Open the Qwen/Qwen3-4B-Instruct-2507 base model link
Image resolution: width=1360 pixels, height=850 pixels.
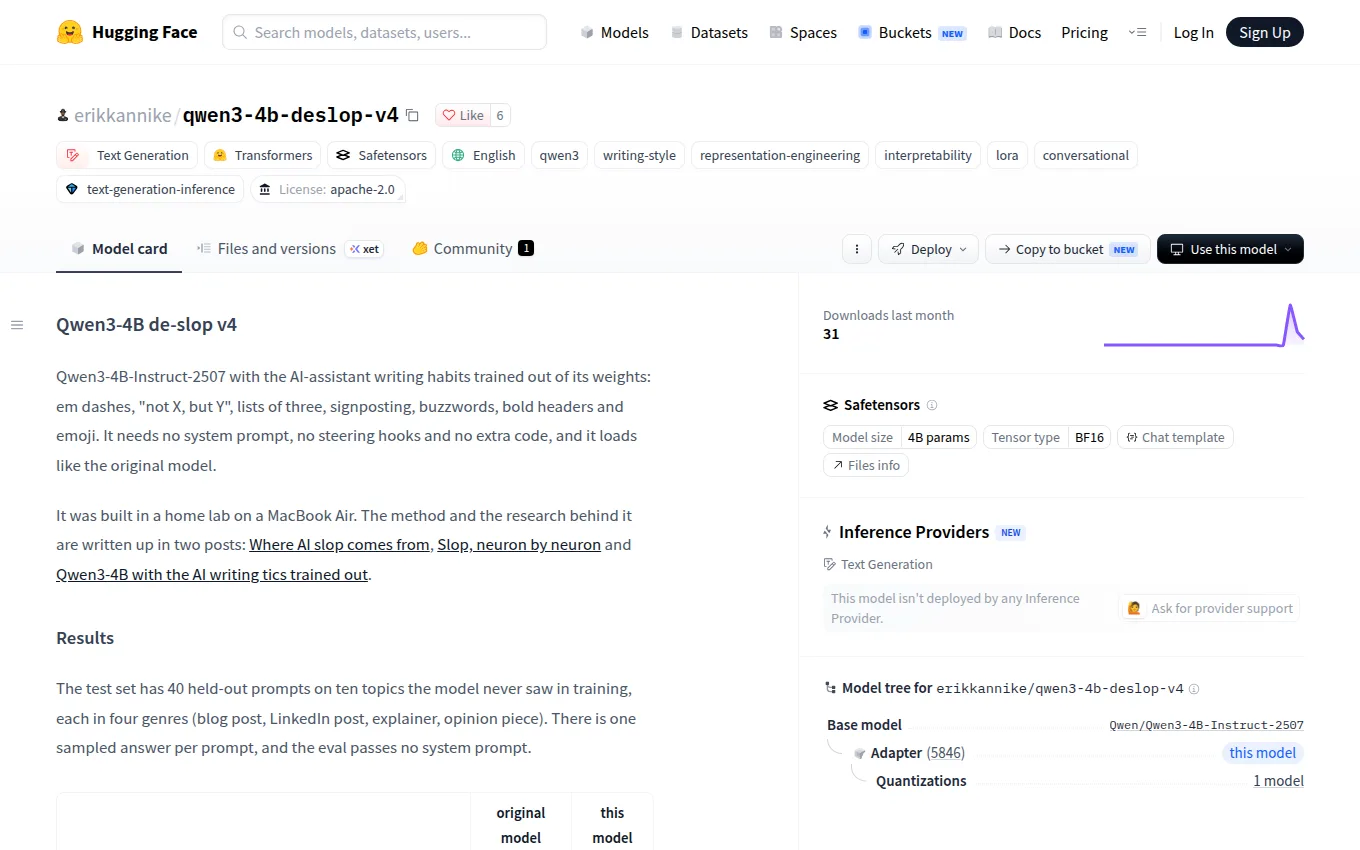pos(1206,725)
